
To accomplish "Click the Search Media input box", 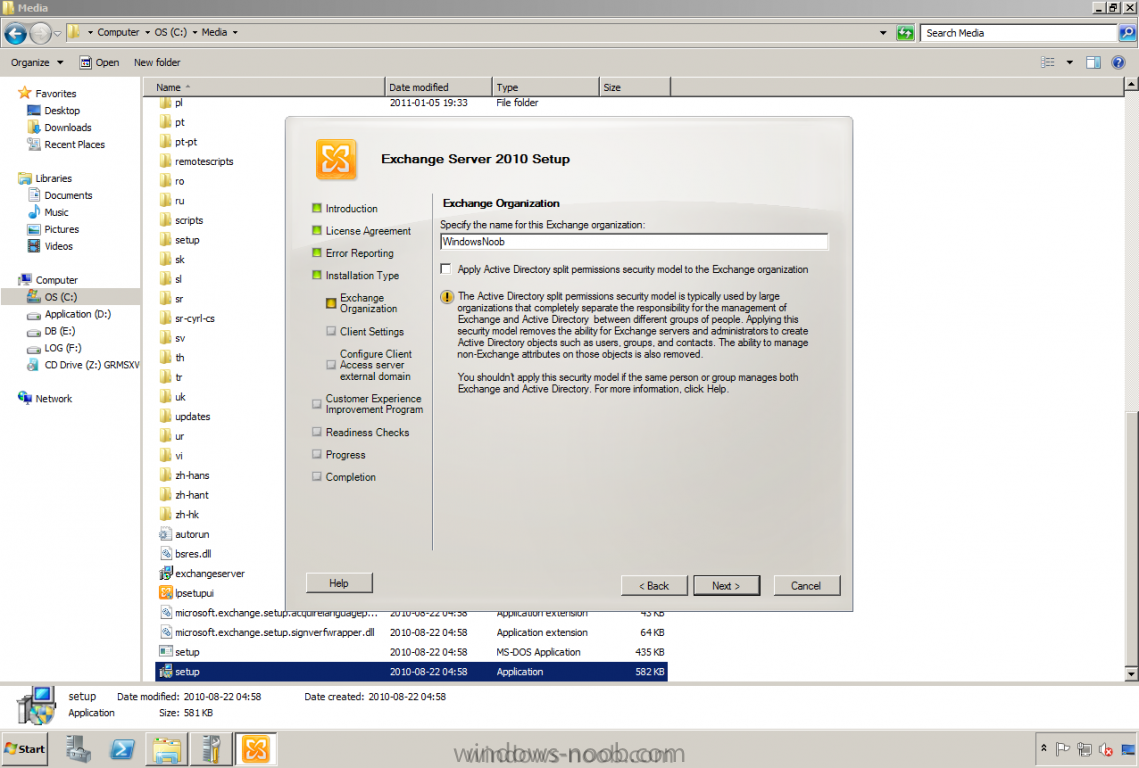I will pos(1019,33).
